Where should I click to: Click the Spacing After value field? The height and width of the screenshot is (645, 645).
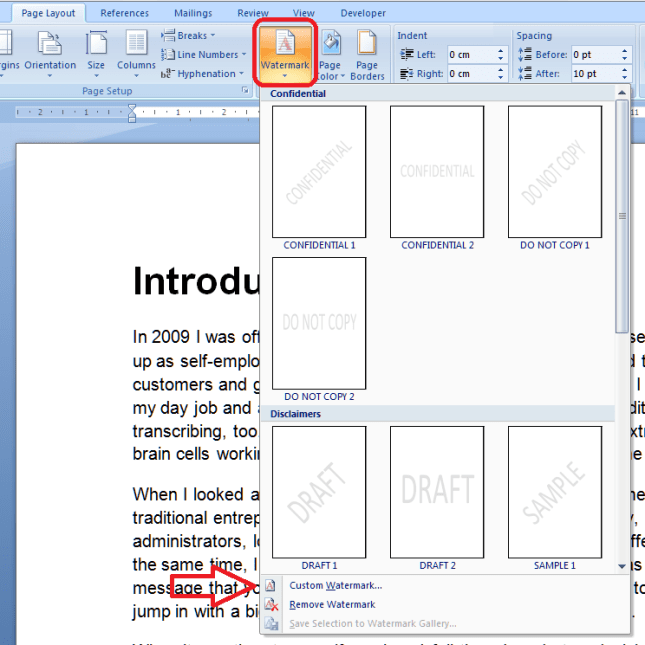593,74
